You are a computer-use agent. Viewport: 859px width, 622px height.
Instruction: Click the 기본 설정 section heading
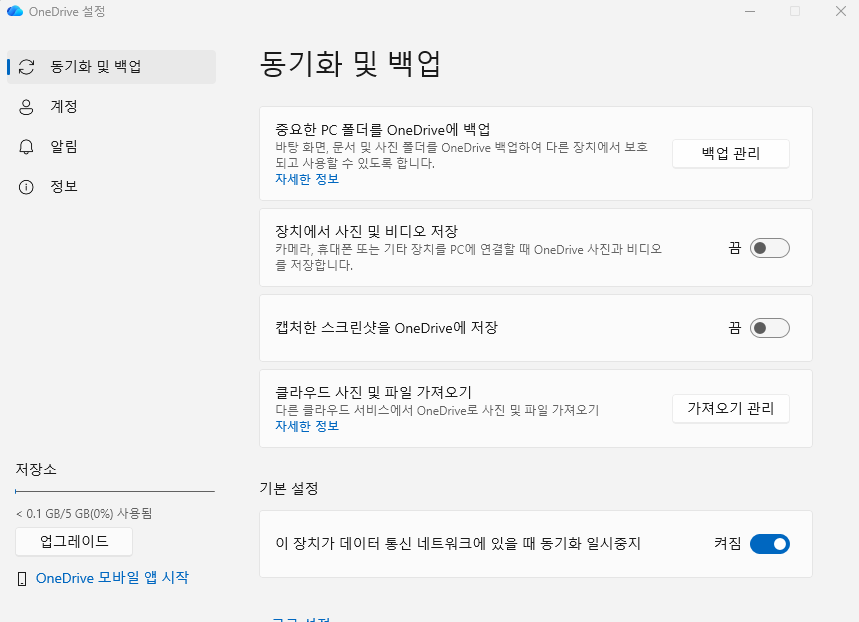pyautogui.click(x=289, y=488)
